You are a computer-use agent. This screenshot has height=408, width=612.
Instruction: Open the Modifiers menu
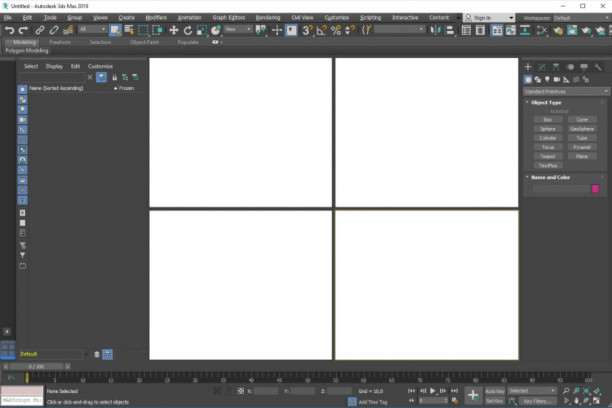point(156,18)
